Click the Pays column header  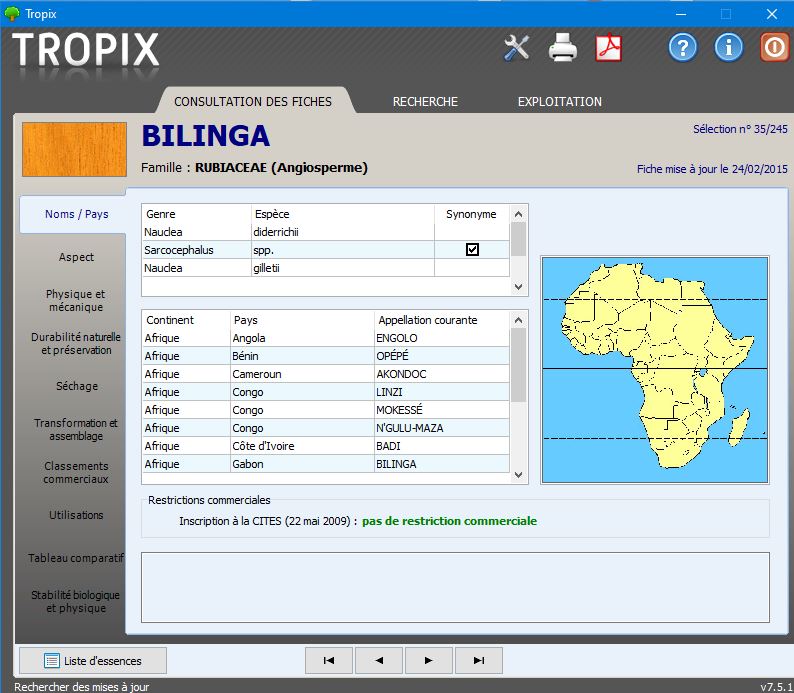click(302, 320)
